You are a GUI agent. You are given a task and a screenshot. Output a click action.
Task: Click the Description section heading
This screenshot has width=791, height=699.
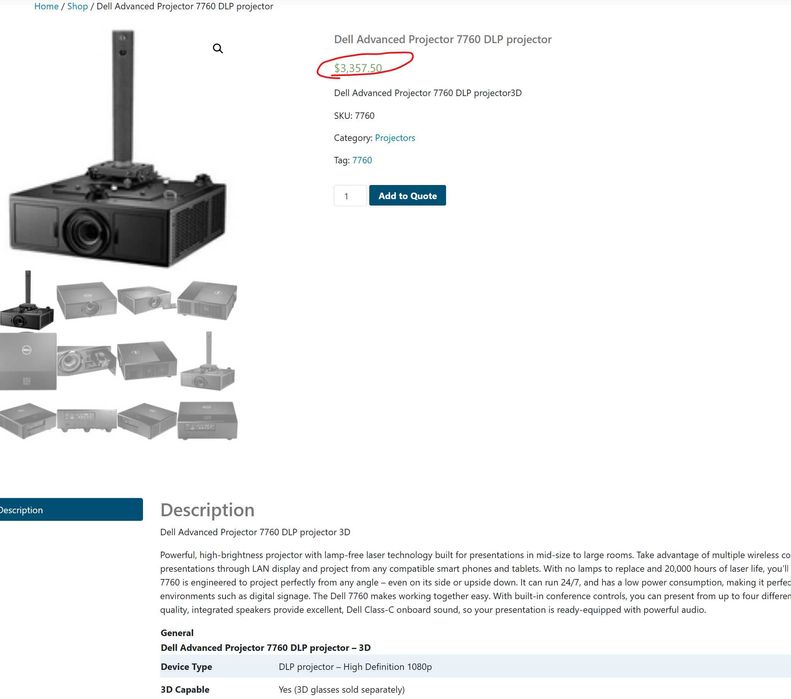(x=207, y=510)
